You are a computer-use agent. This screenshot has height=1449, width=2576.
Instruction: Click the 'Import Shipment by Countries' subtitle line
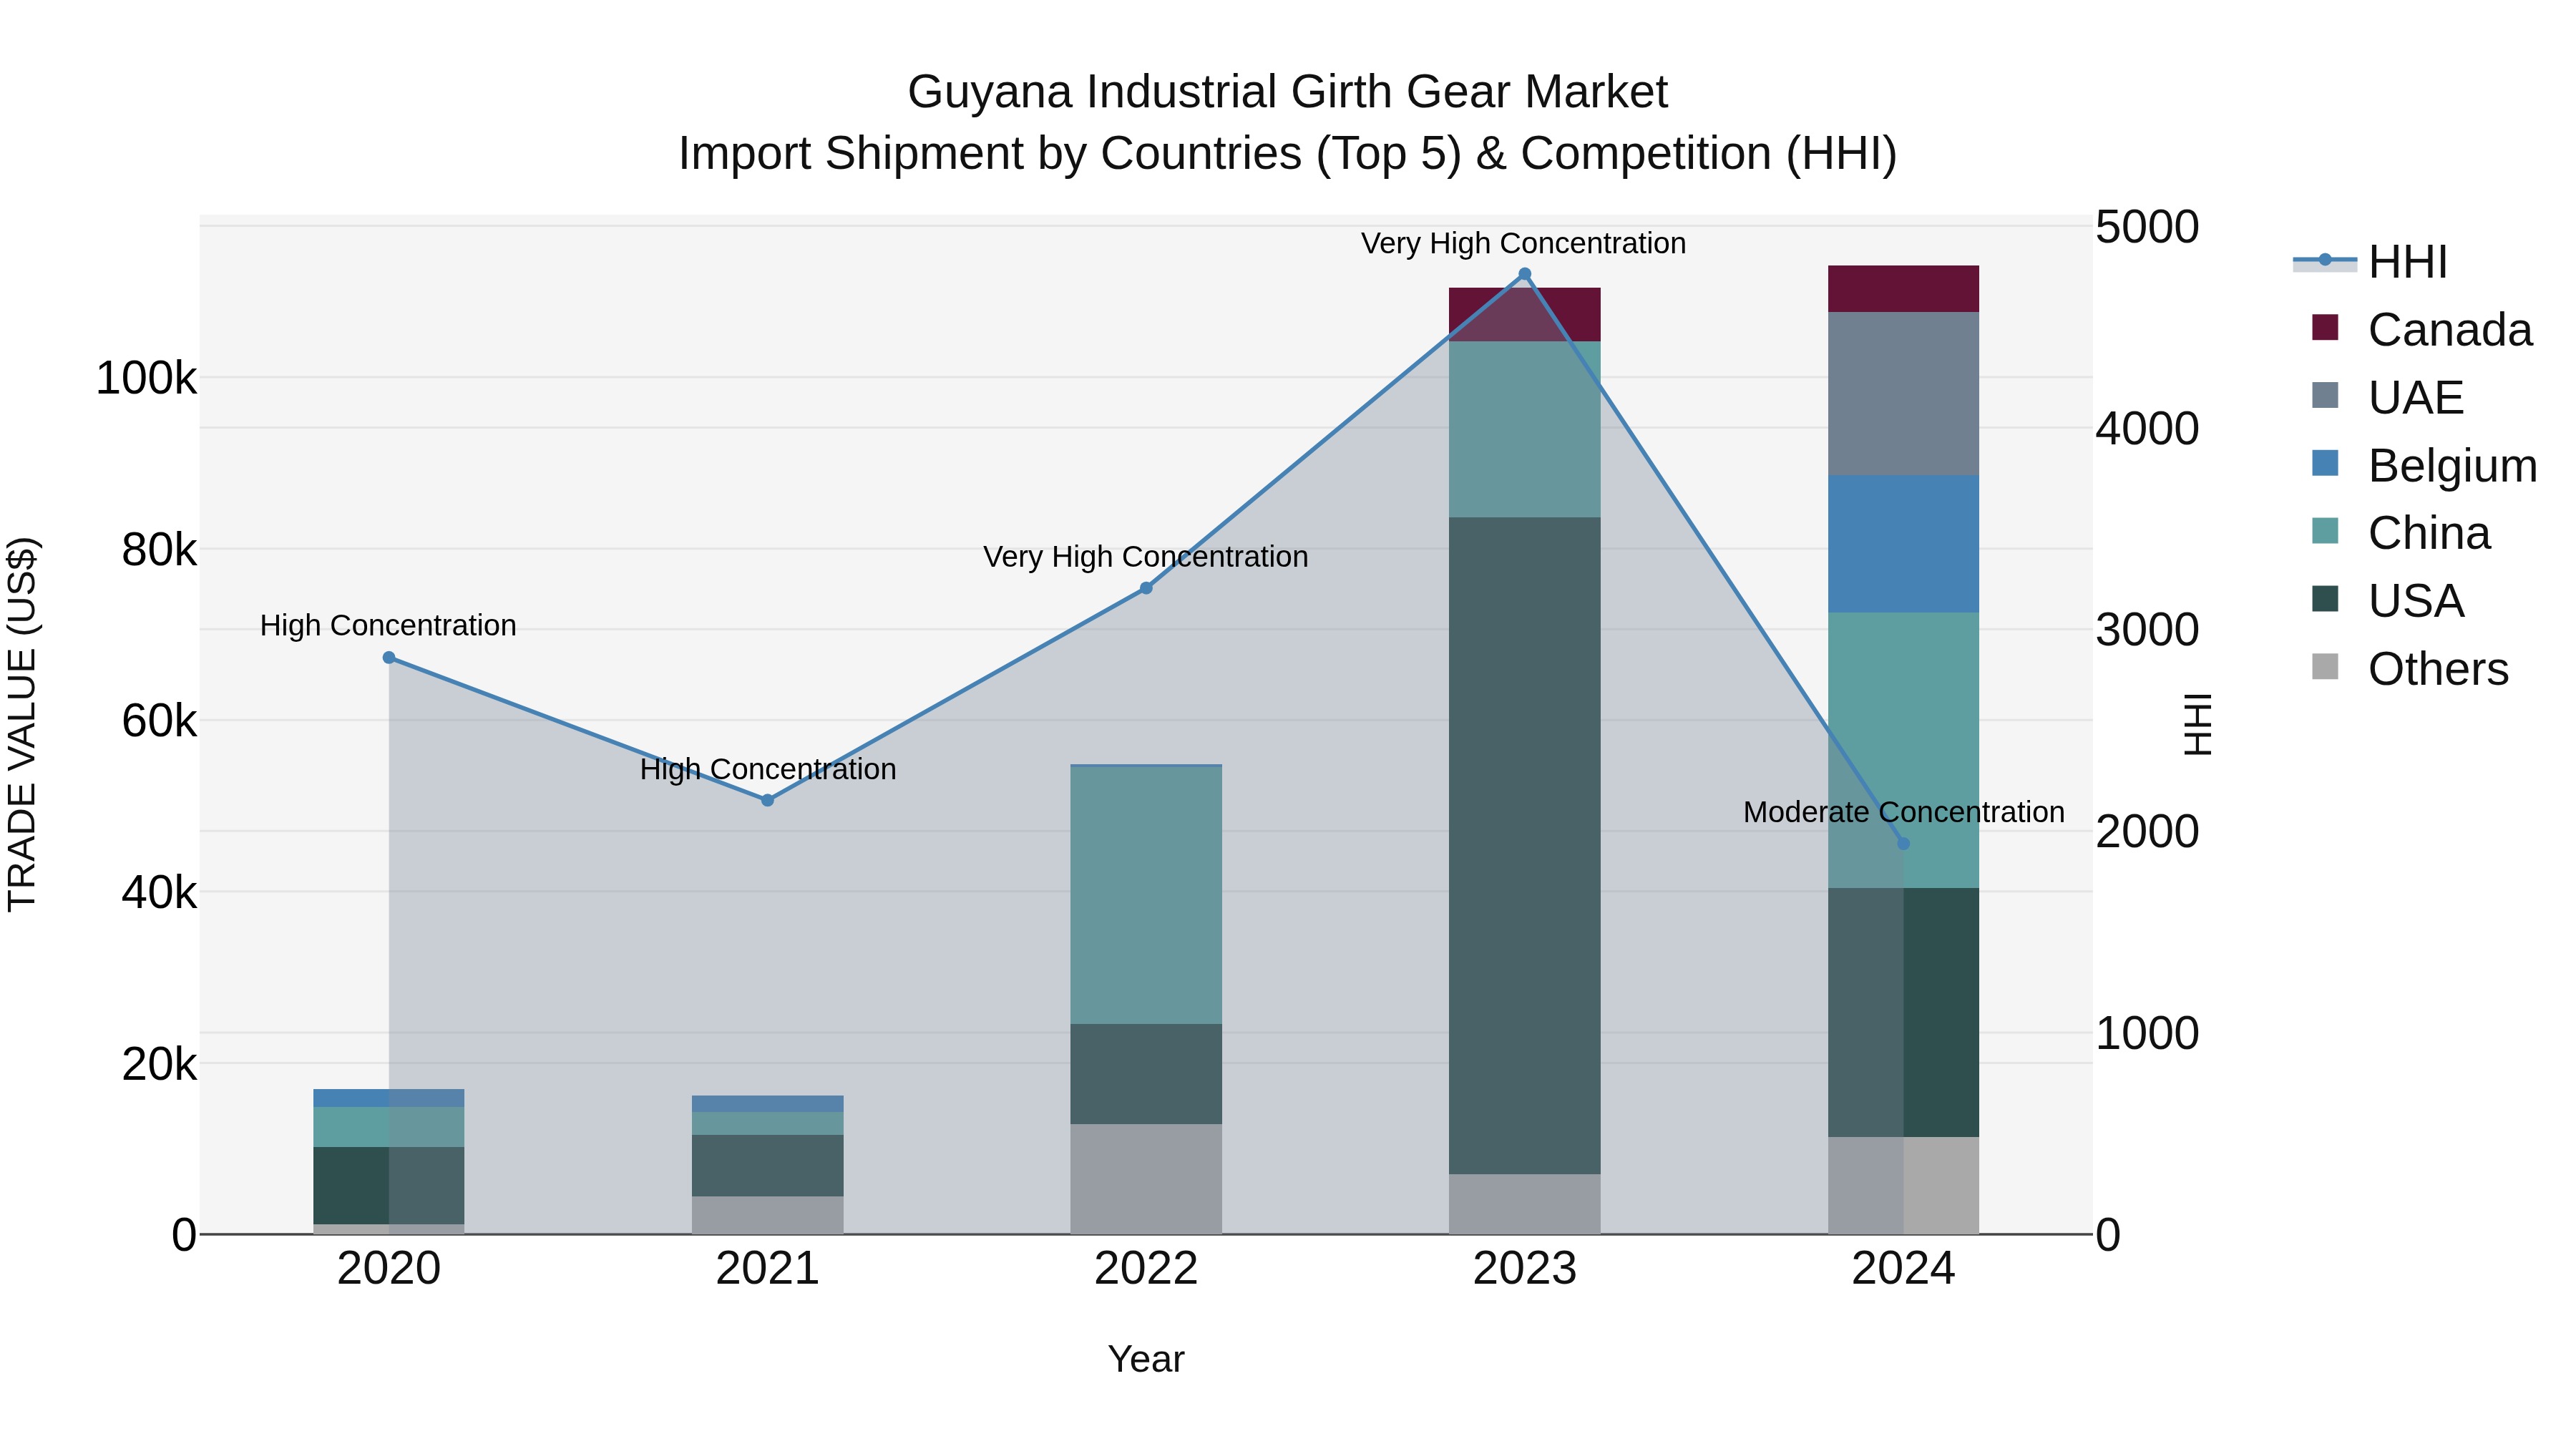[x=1288, y=154]
